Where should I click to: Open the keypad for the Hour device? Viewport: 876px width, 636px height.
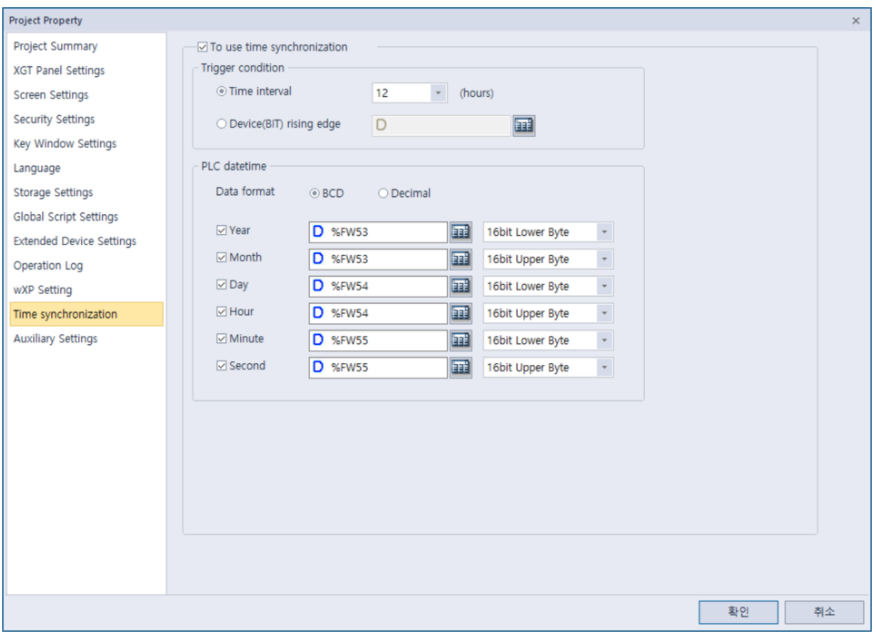463,313
